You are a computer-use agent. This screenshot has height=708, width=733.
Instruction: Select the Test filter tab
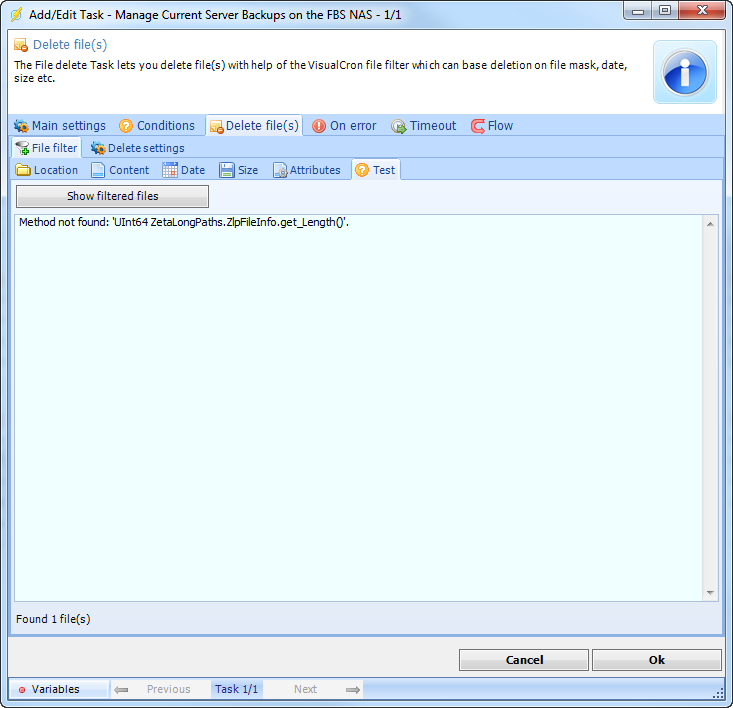click(x=375, y=170)
